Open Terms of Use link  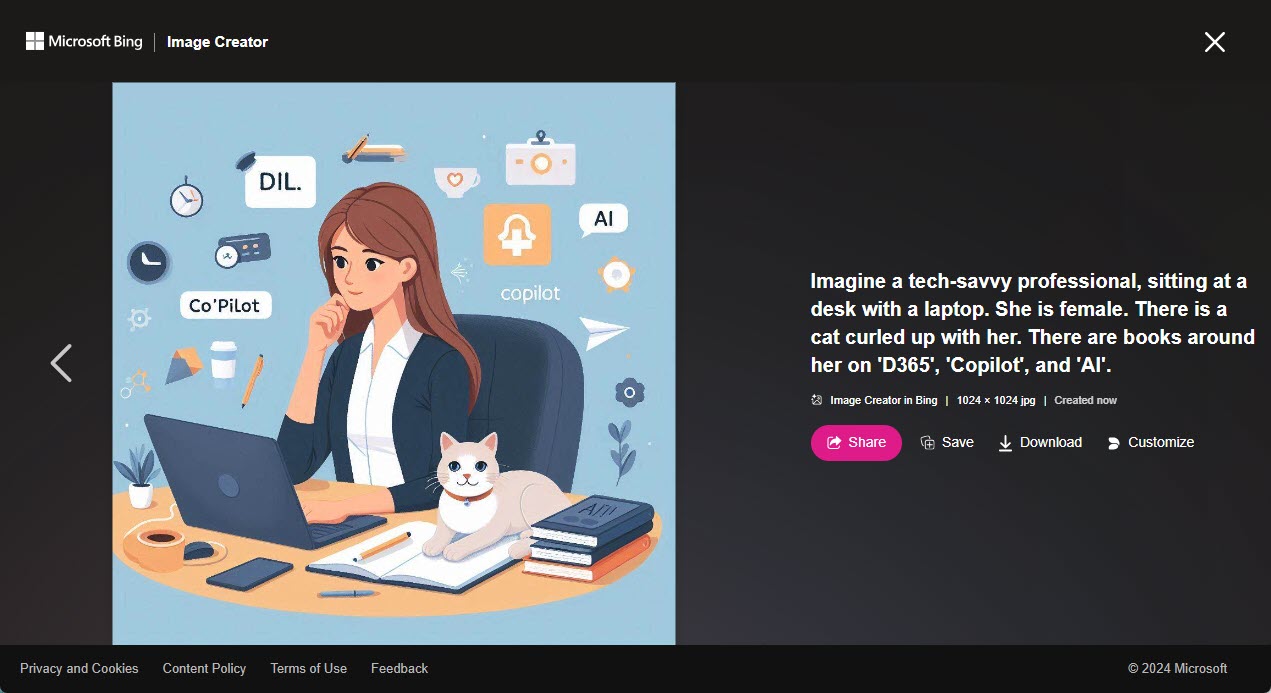[x=308, y=668]
